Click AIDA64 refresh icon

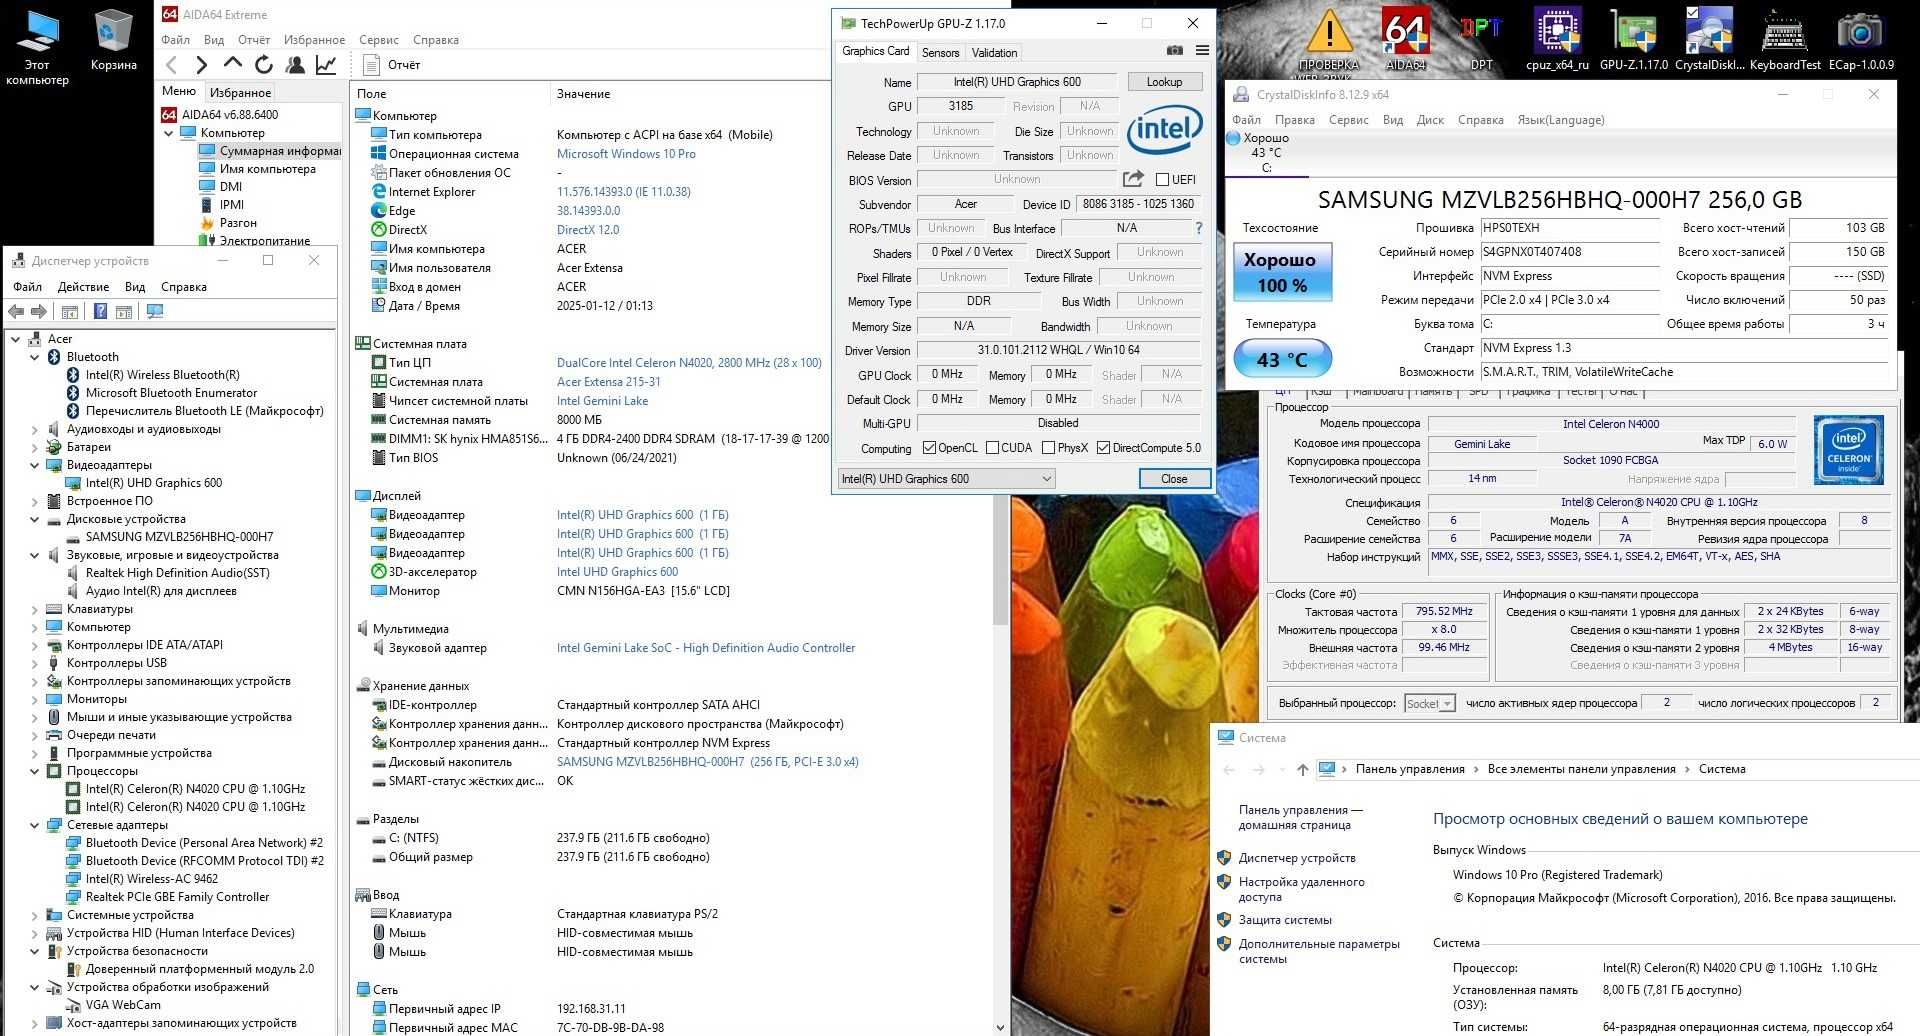(264, 65)
